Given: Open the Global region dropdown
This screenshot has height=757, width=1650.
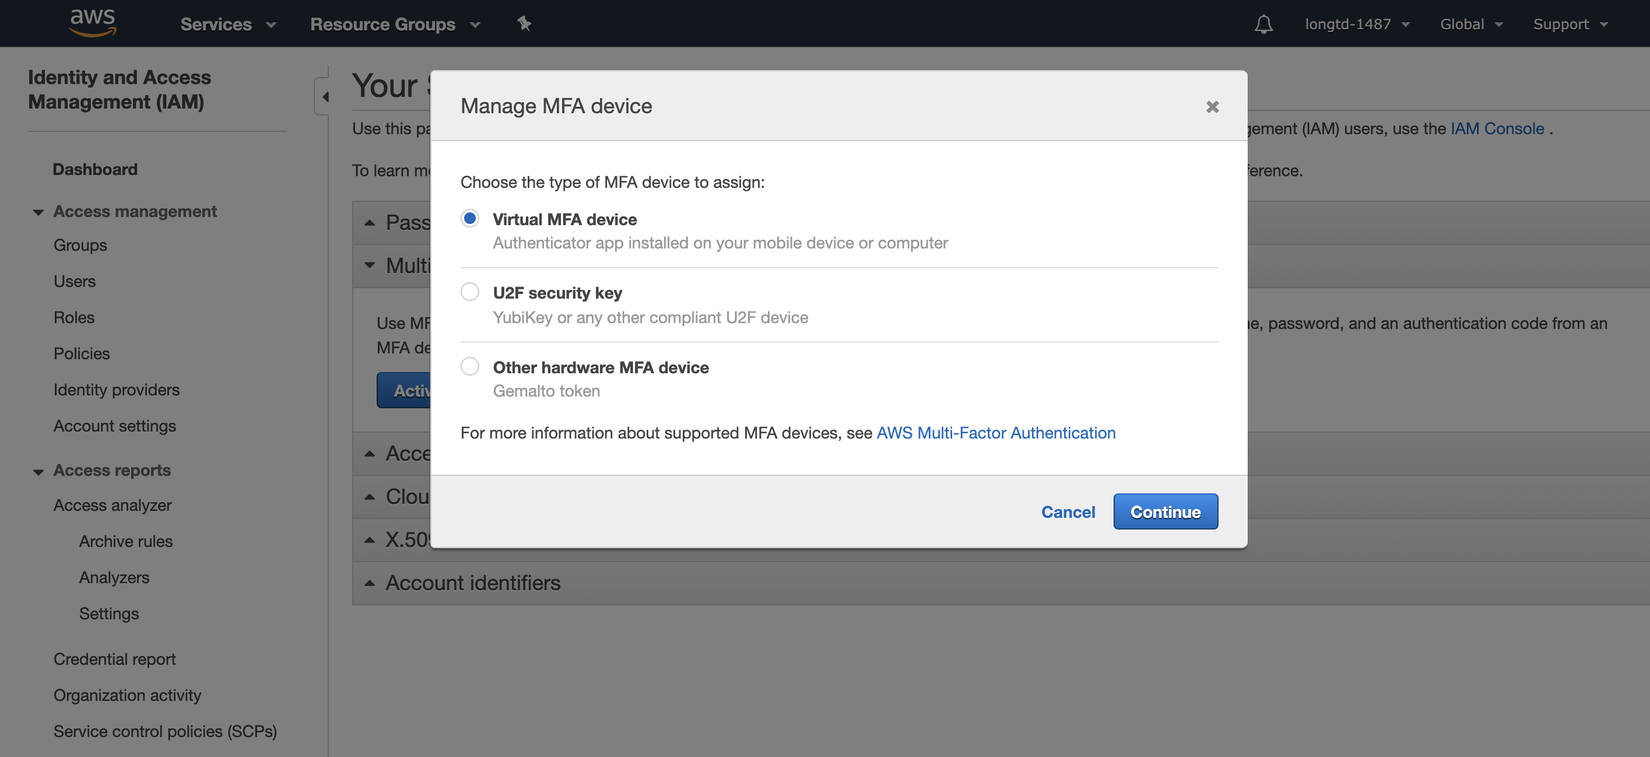Looking at the screenshot, I should click(x=1471, y=24).
